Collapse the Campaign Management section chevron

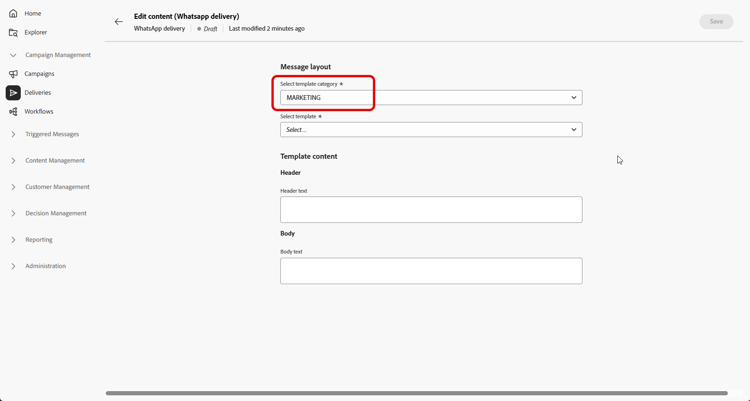[13, 55]
